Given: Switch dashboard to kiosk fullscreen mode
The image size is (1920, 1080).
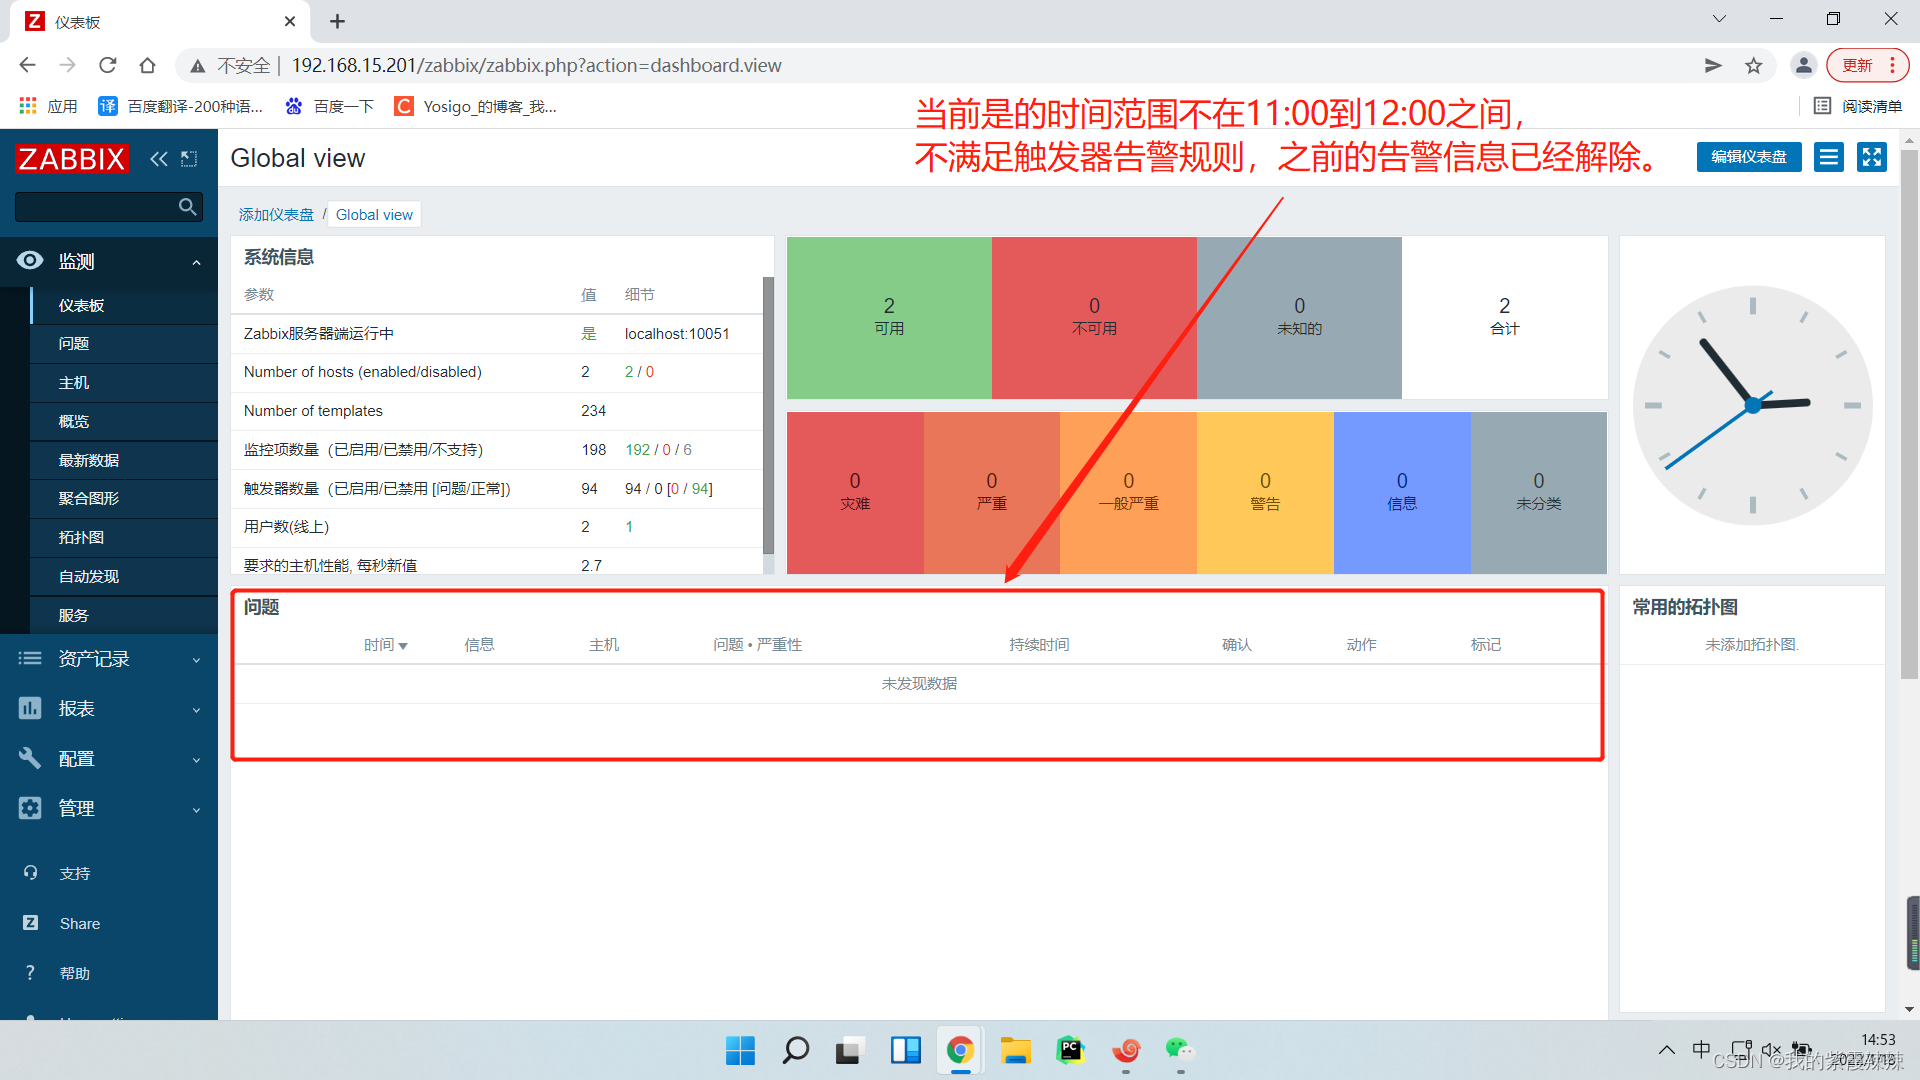Looking at the screenshot, I should pyautogui.click(x=1872, y=157).
